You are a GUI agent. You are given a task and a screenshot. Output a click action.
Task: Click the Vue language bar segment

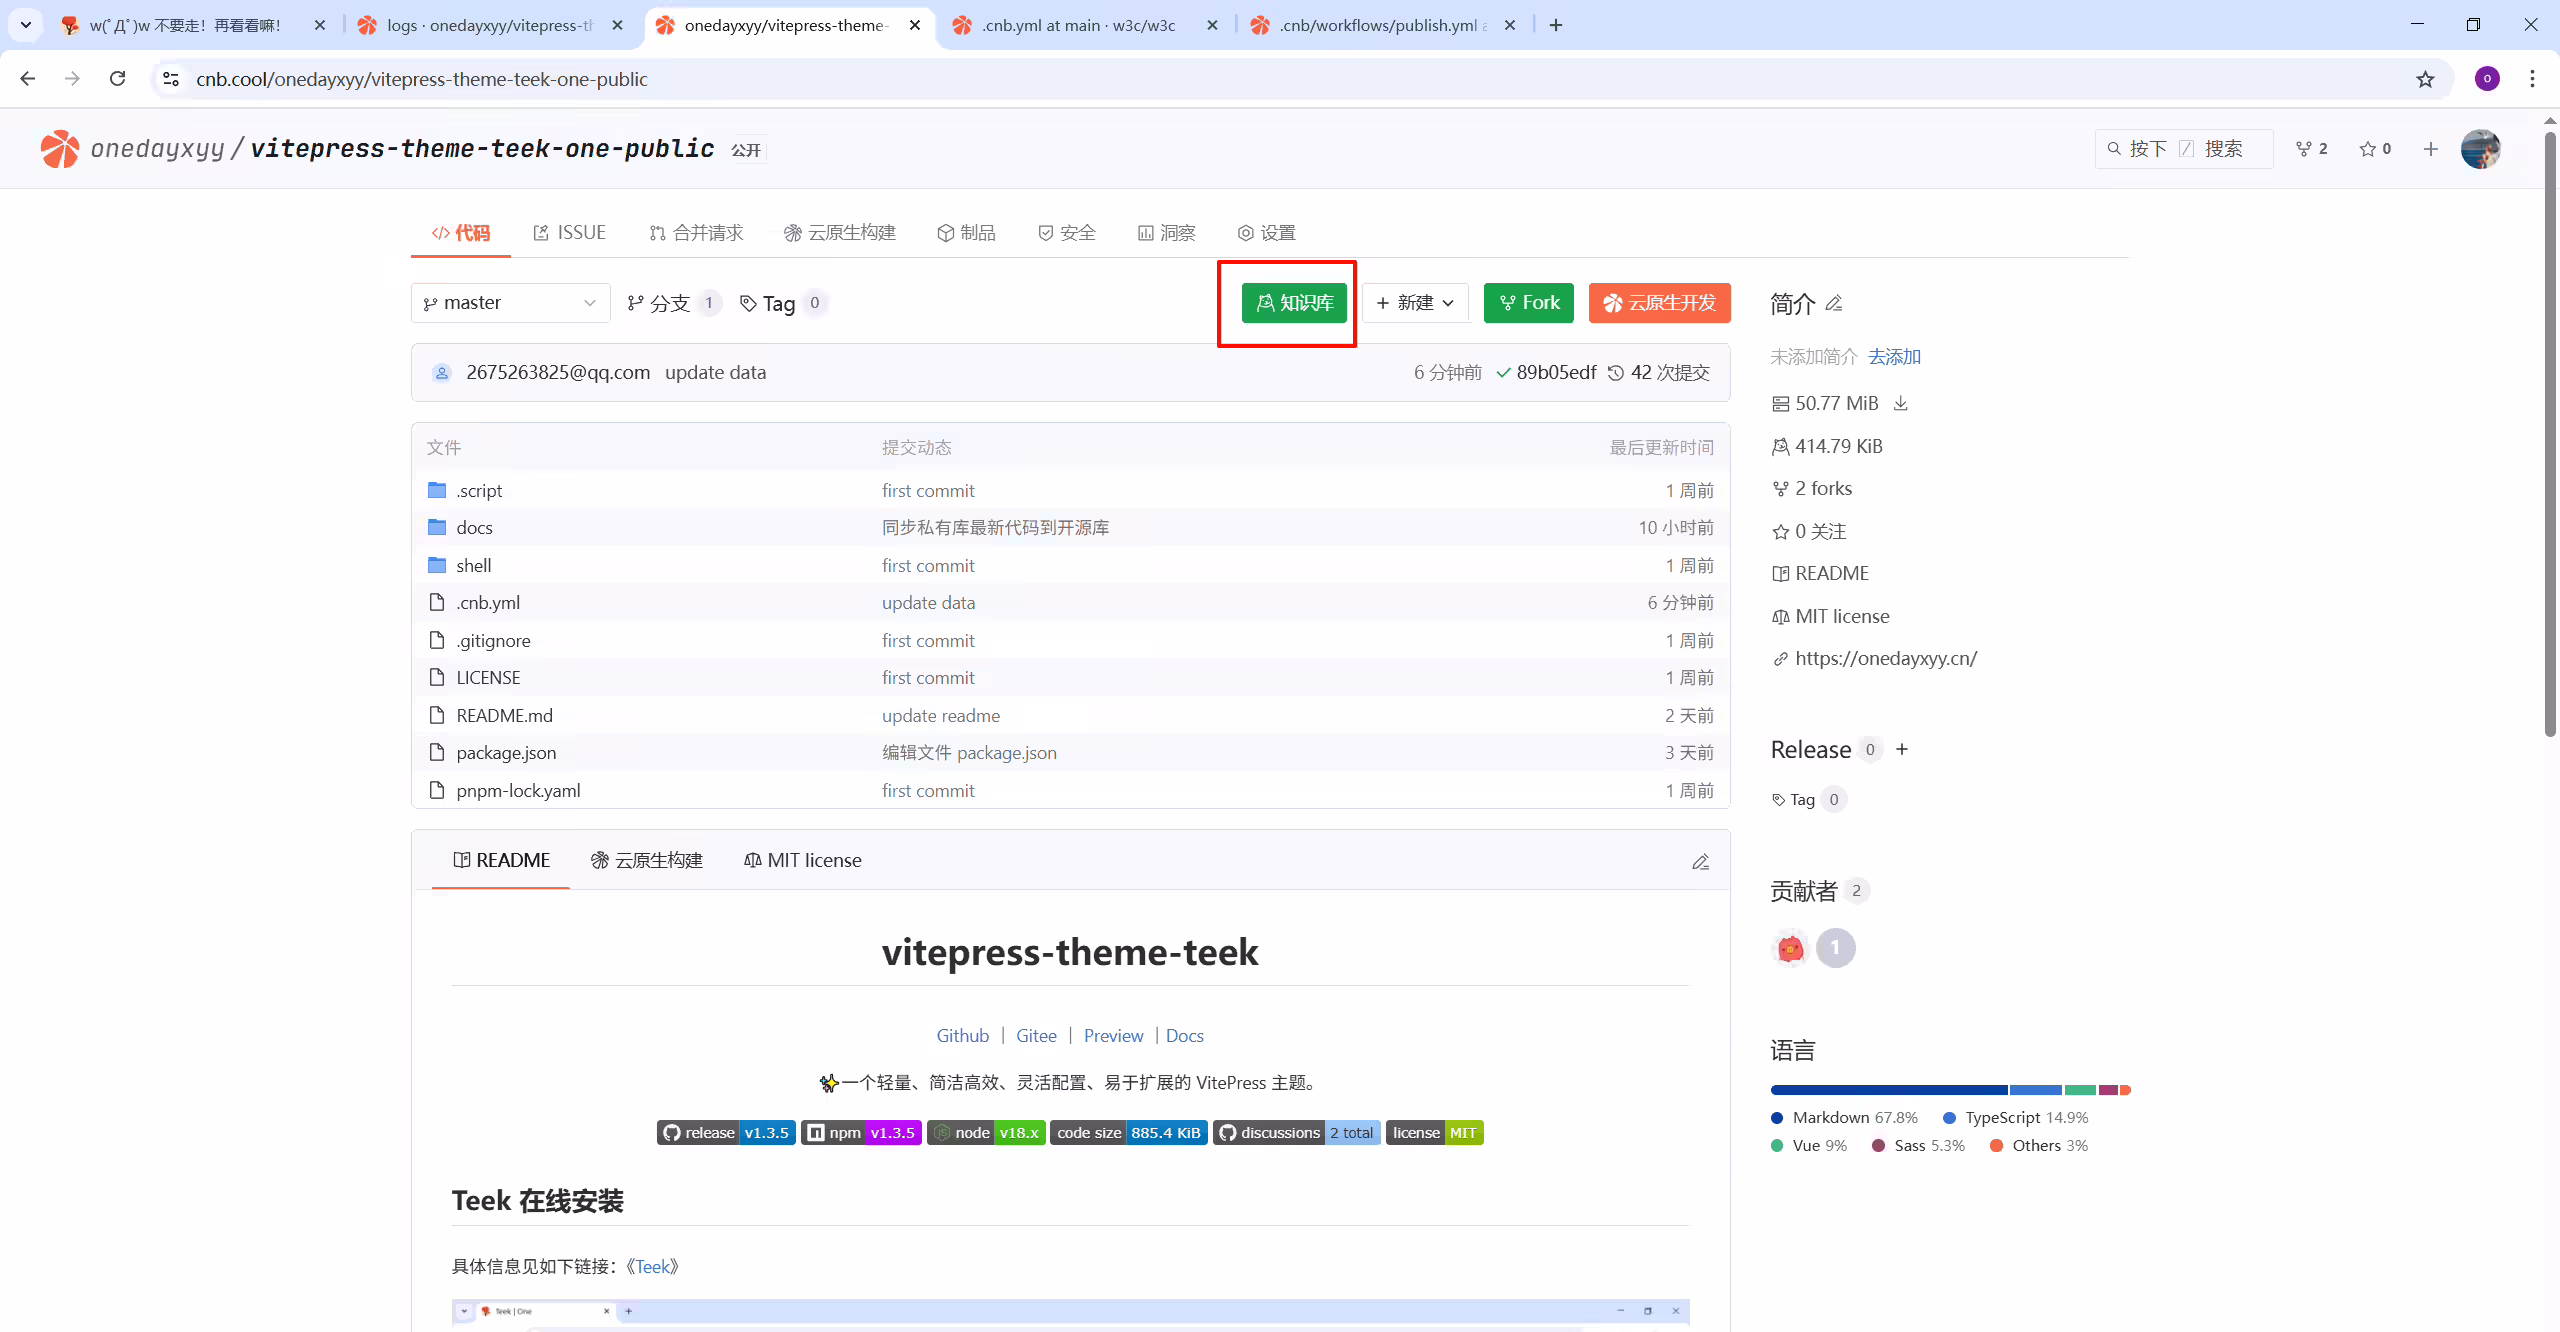coord(2080,1090)
